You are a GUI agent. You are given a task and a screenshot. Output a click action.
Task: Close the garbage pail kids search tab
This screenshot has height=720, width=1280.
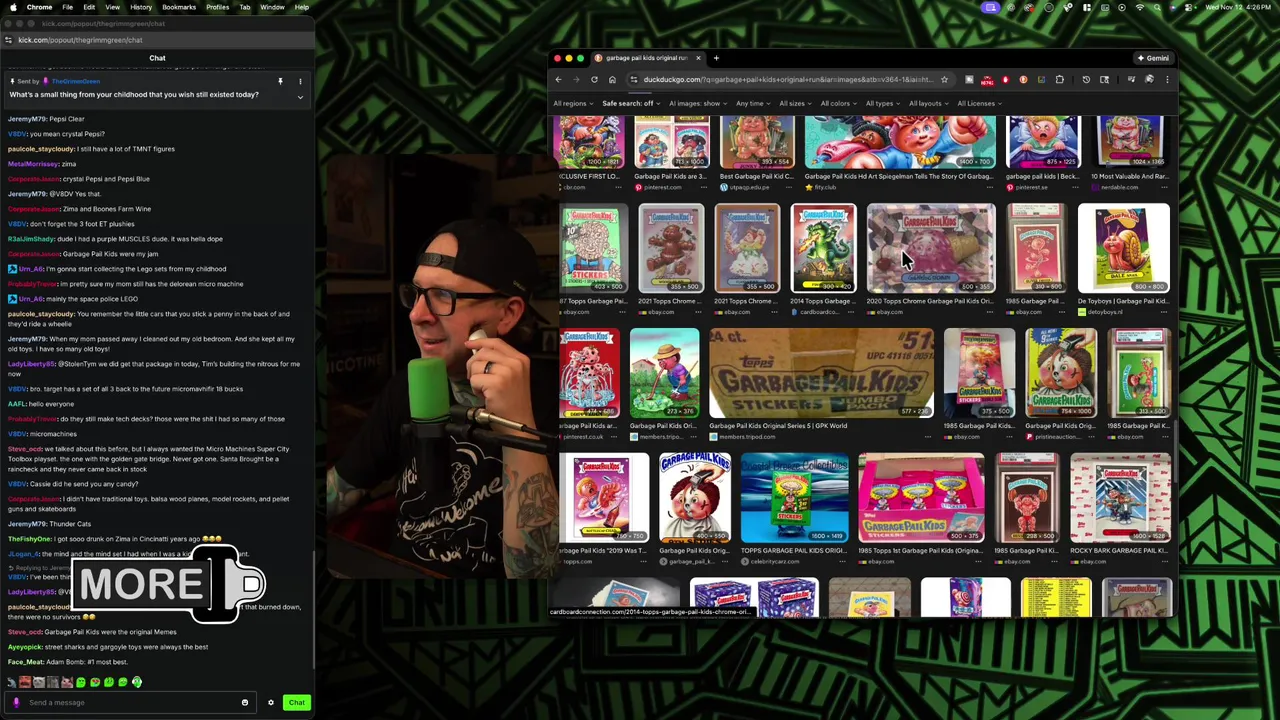click(x=698, y=58)
